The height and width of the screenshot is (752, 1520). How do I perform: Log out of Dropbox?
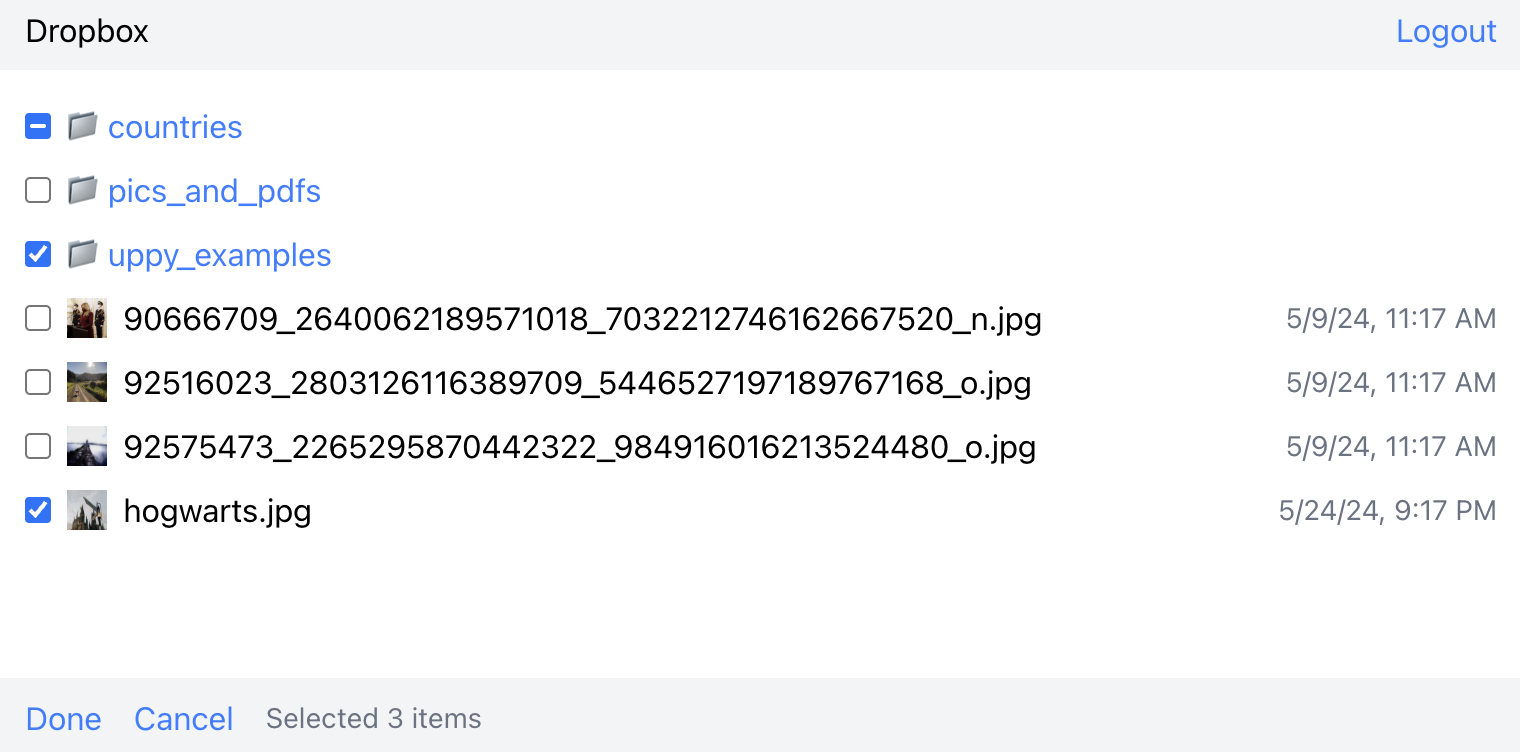coord(1446,32)
